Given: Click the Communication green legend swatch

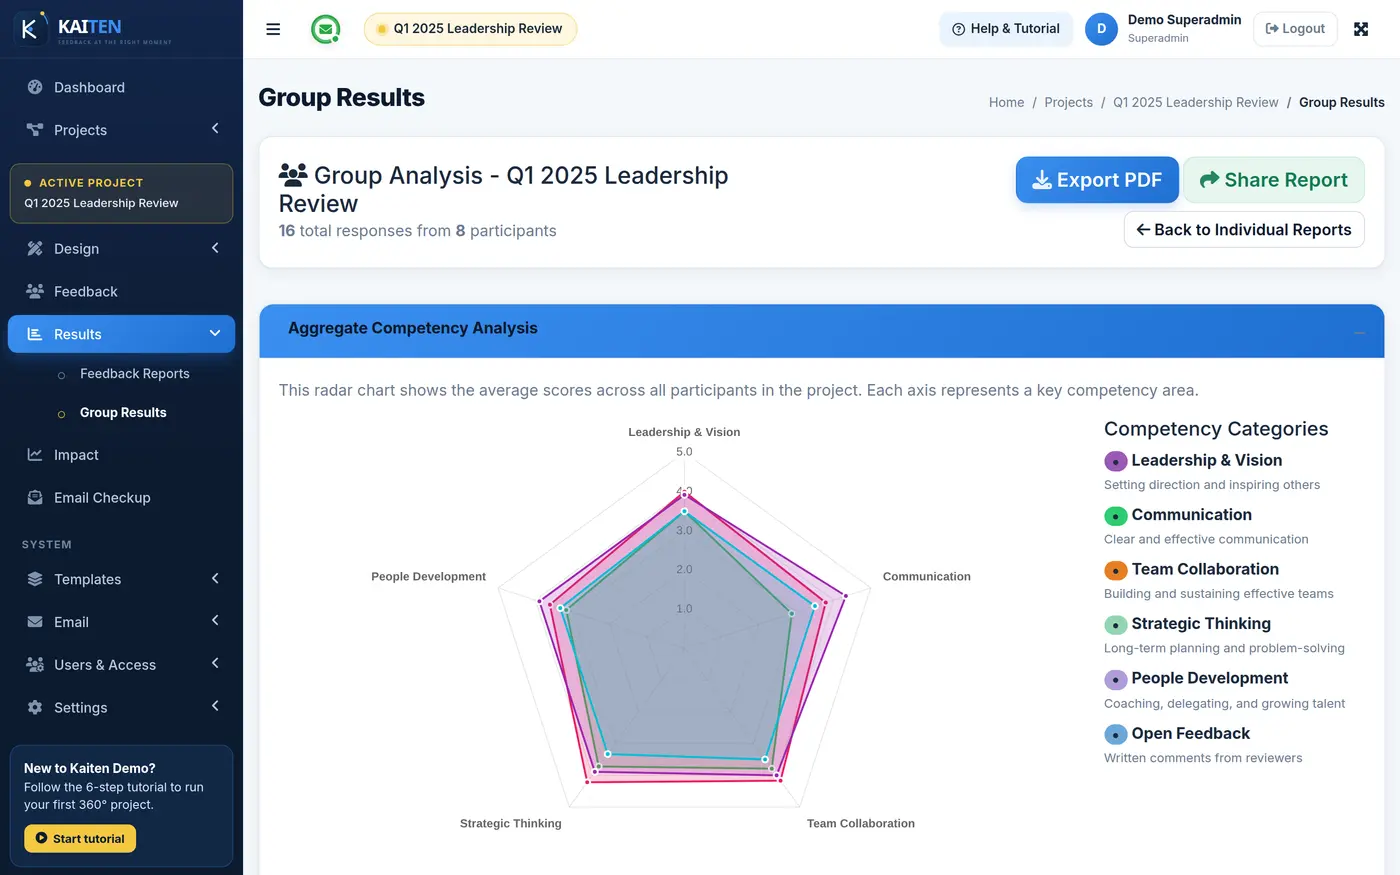Looking at the screenshot, I should [1115, 516].
